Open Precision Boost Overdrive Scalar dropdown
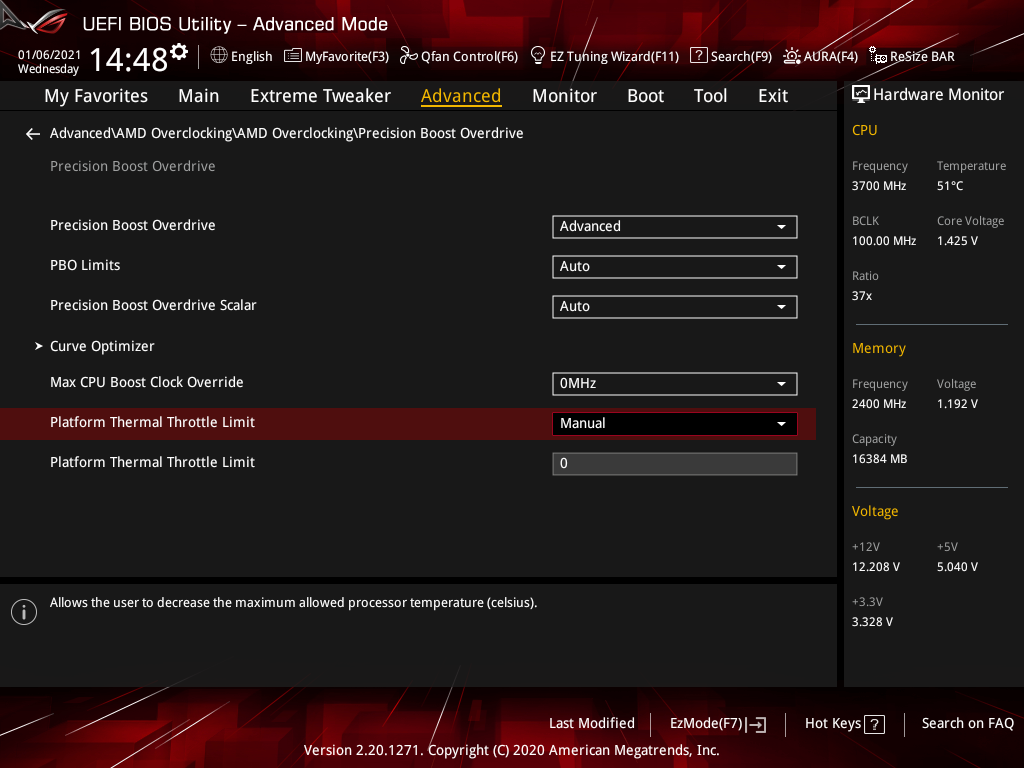The width and height of the screenshot is (1024, 768). 675,306
